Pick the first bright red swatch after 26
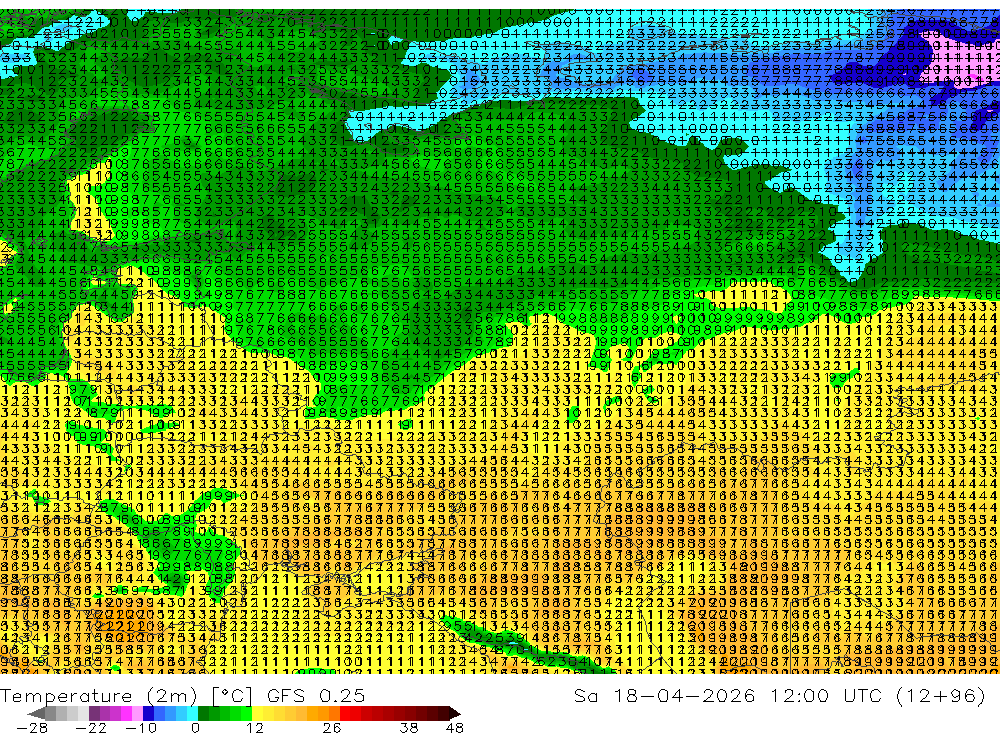The height and width of the screenshot is (733, 1000). (x=345, y=713)
